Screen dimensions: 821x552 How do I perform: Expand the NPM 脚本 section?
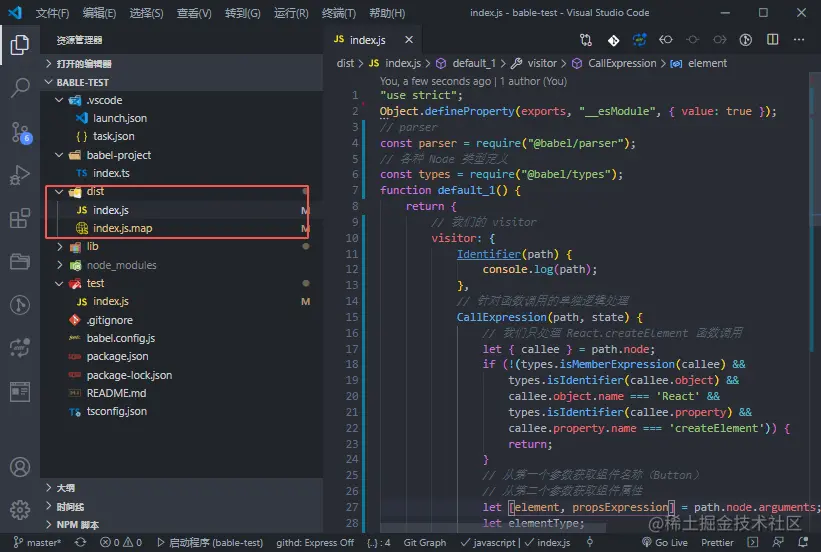click(182, 524)
